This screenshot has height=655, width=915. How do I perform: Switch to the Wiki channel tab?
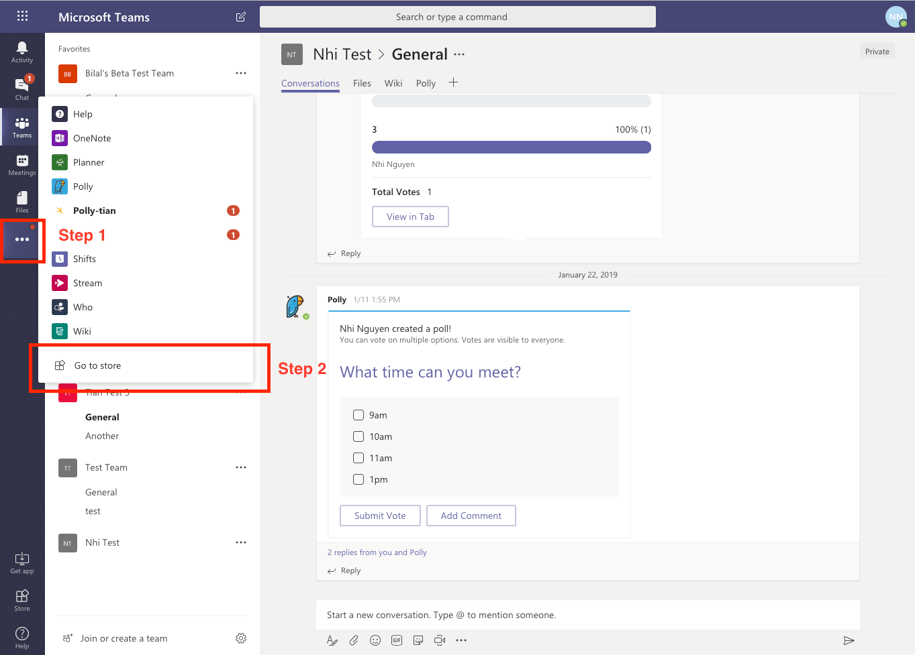pos(393,83)
